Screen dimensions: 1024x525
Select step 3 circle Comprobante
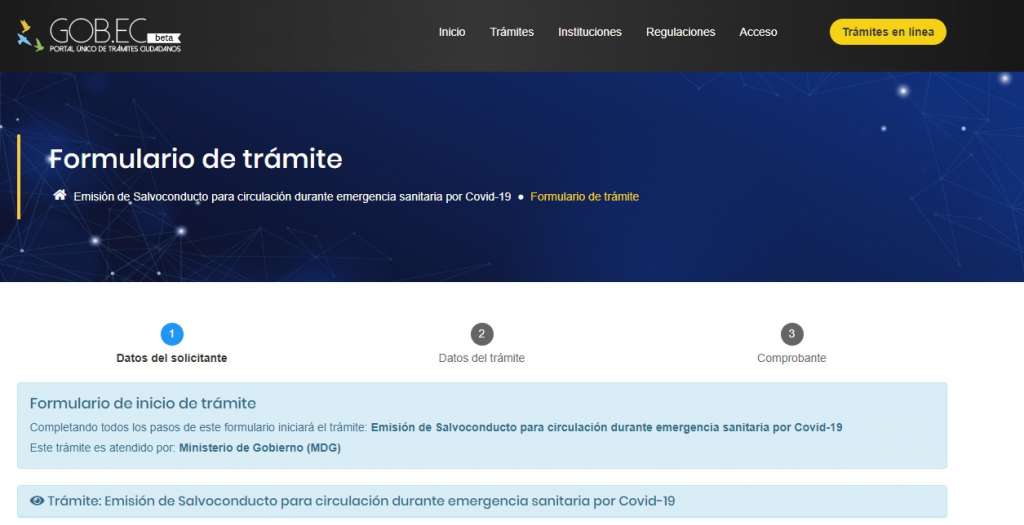point(792,334)
